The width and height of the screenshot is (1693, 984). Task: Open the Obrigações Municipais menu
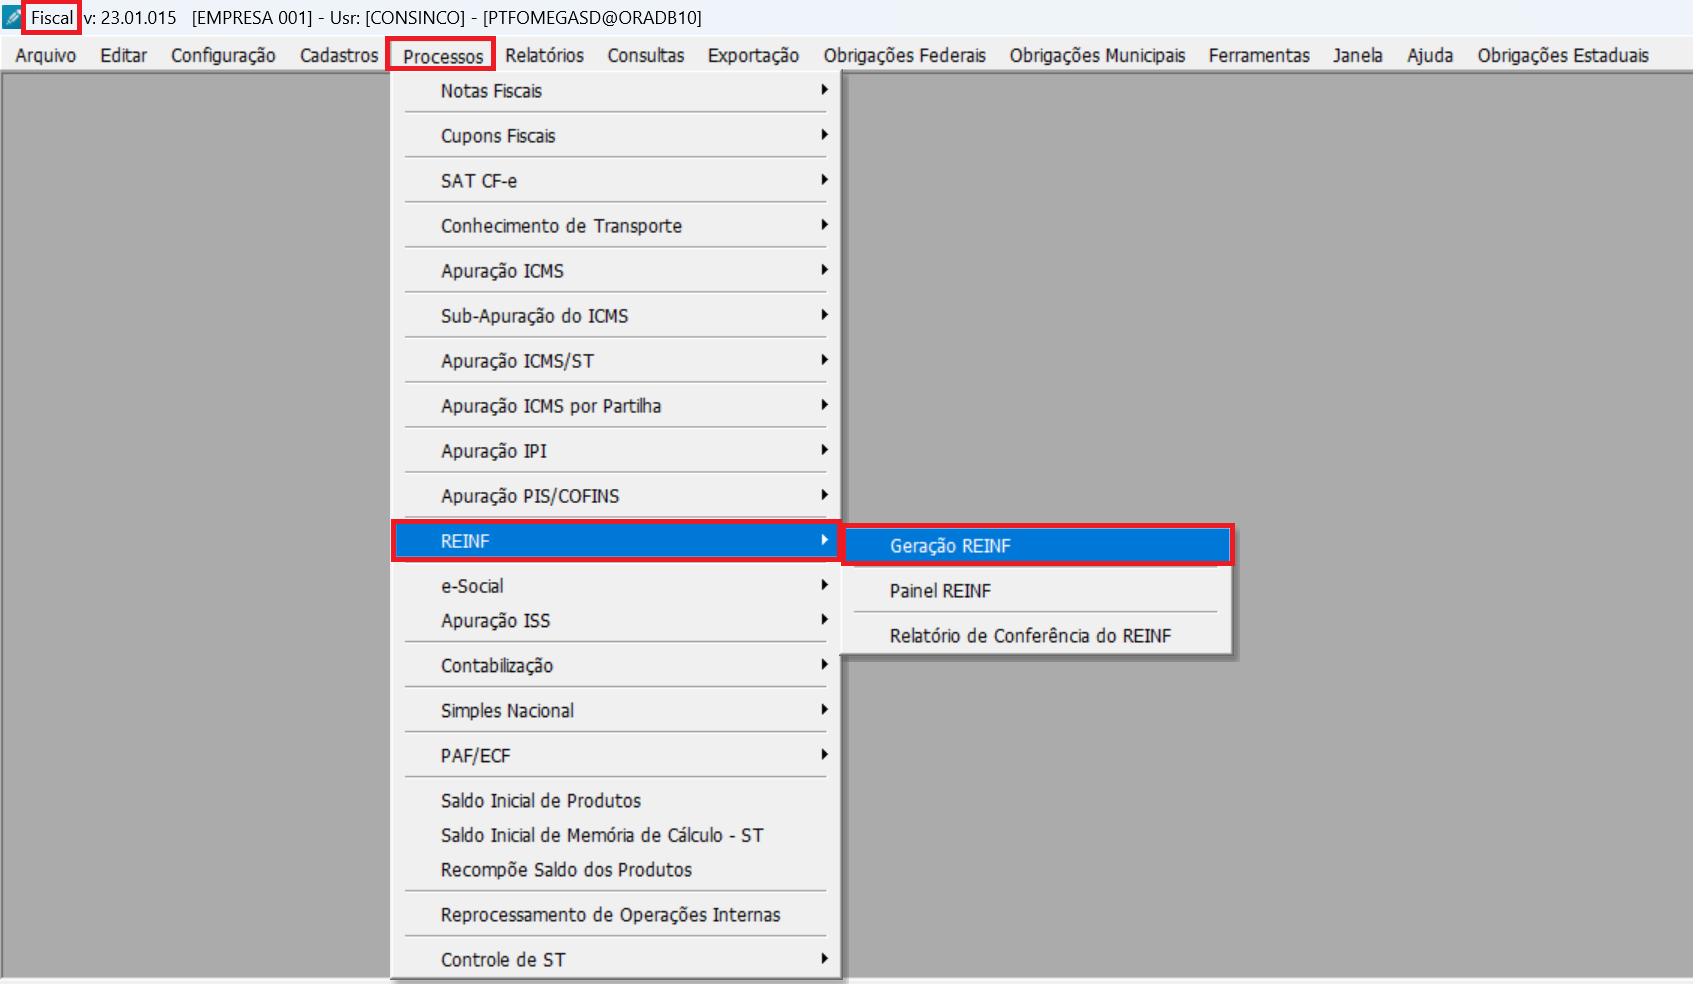1097,55
